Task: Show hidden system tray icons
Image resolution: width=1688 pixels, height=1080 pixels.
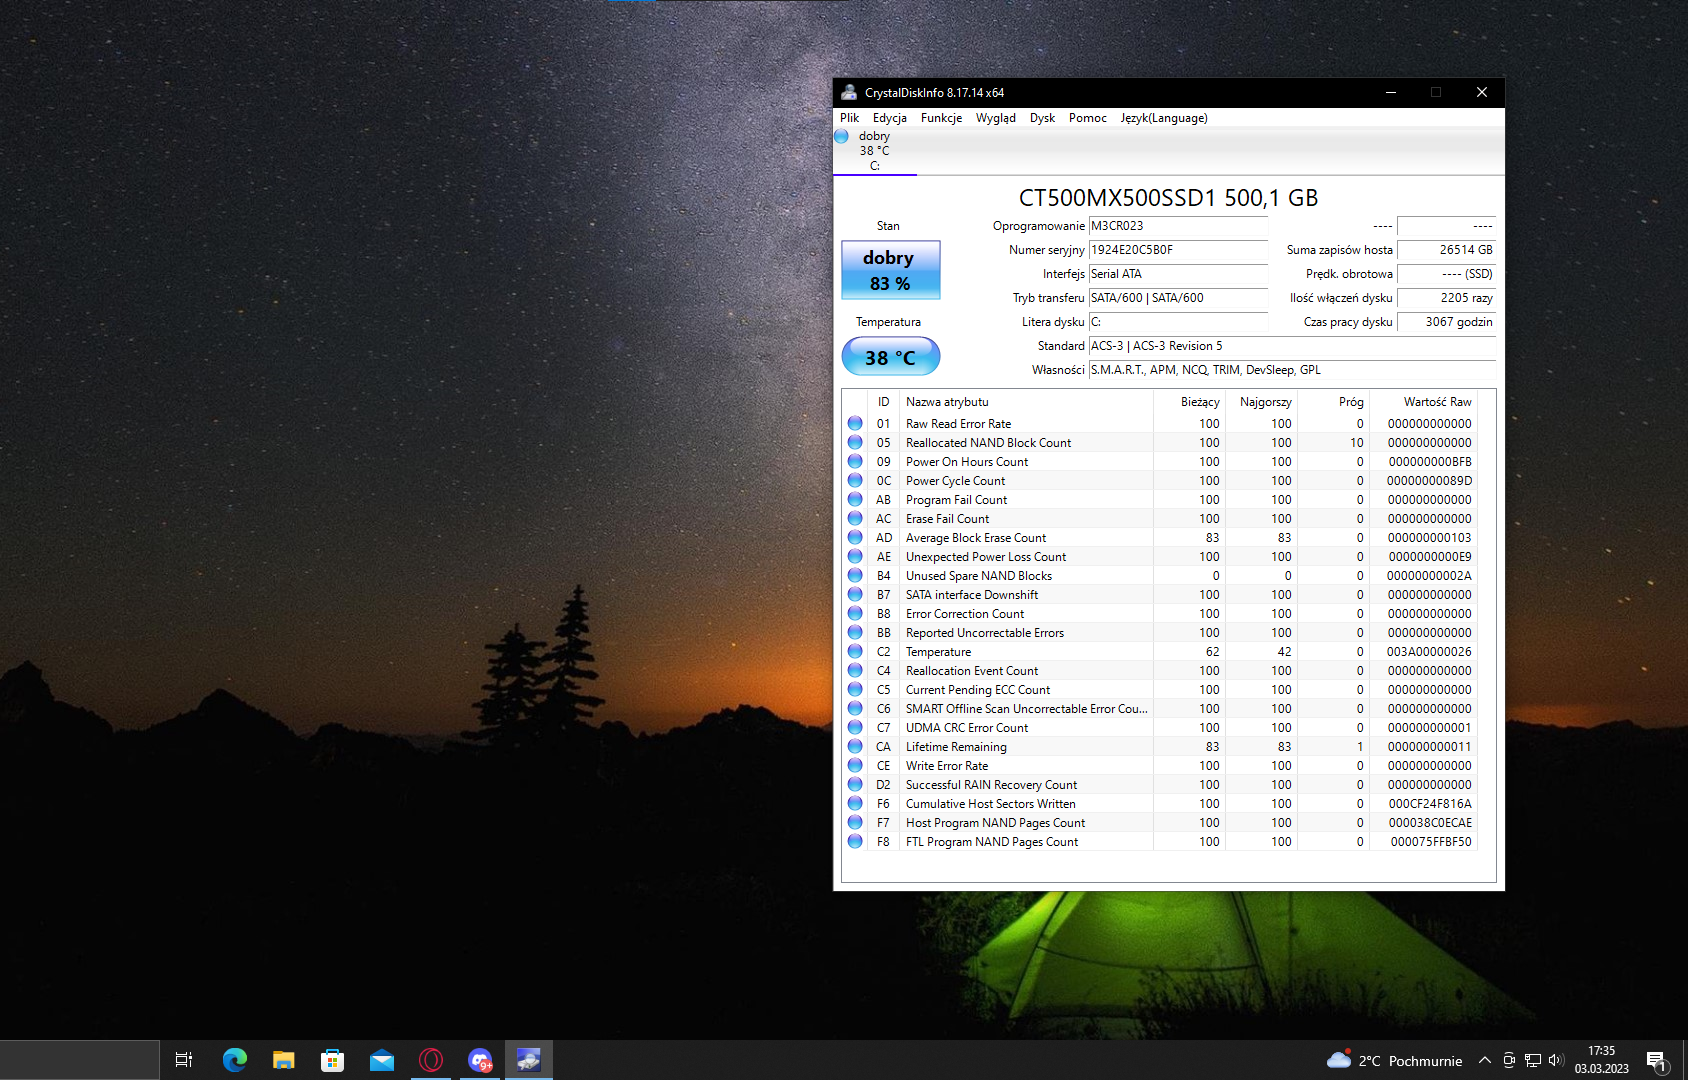Action: click(1485, 1060)
